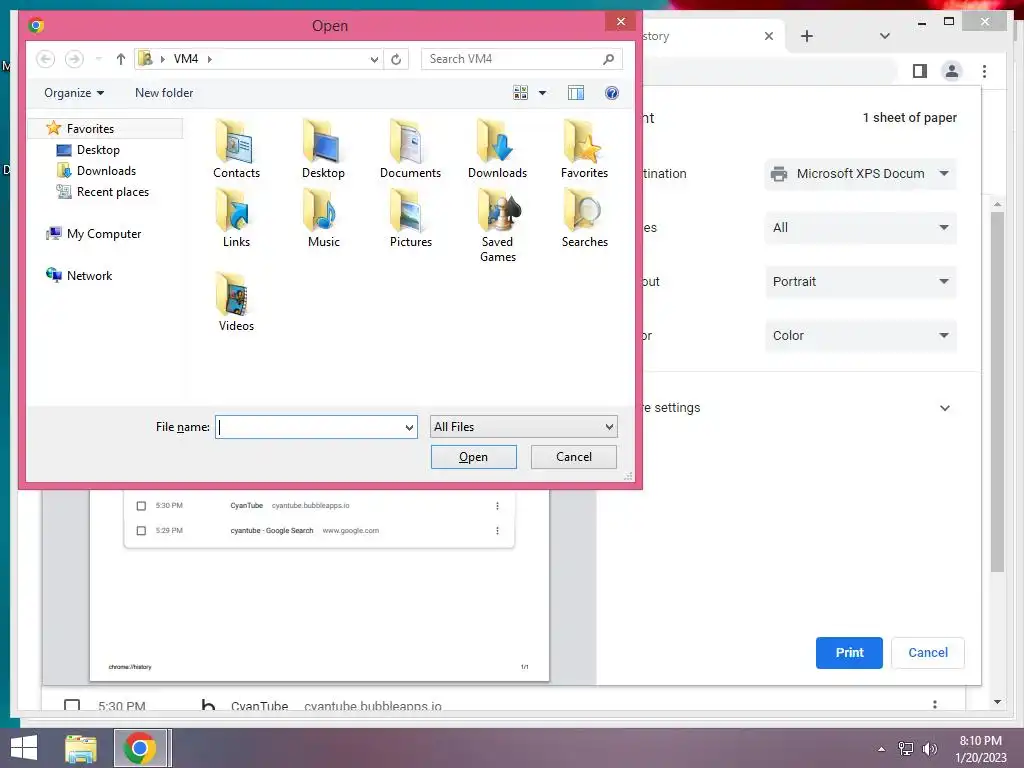Select Favorites in navigation pane

tap(90, 129)
